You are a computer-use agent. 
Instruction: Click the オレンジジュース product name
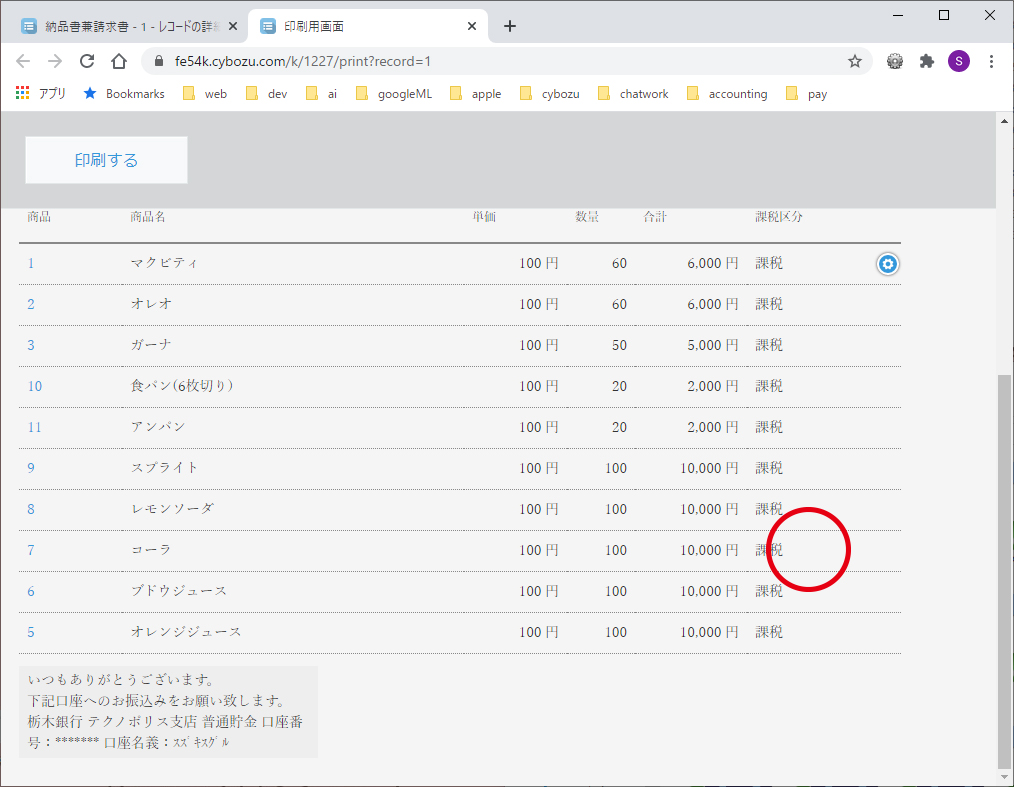(186, 632)
